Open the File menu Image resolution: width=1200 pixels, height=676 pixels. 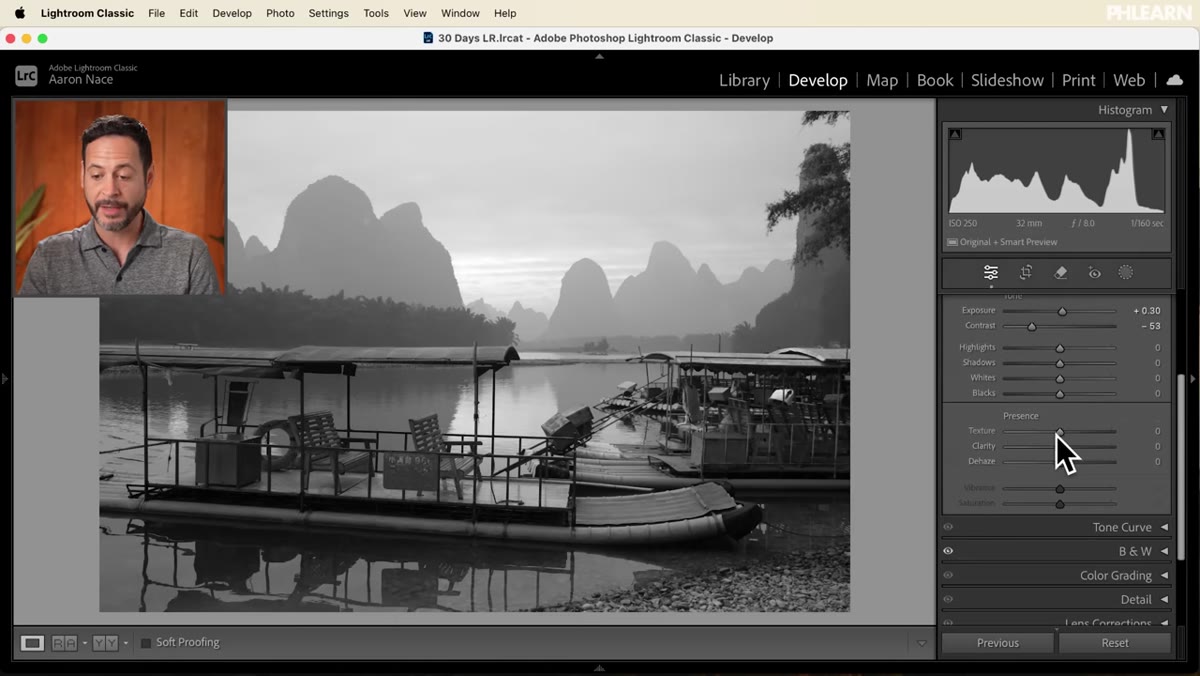click(x=156, y=13)
